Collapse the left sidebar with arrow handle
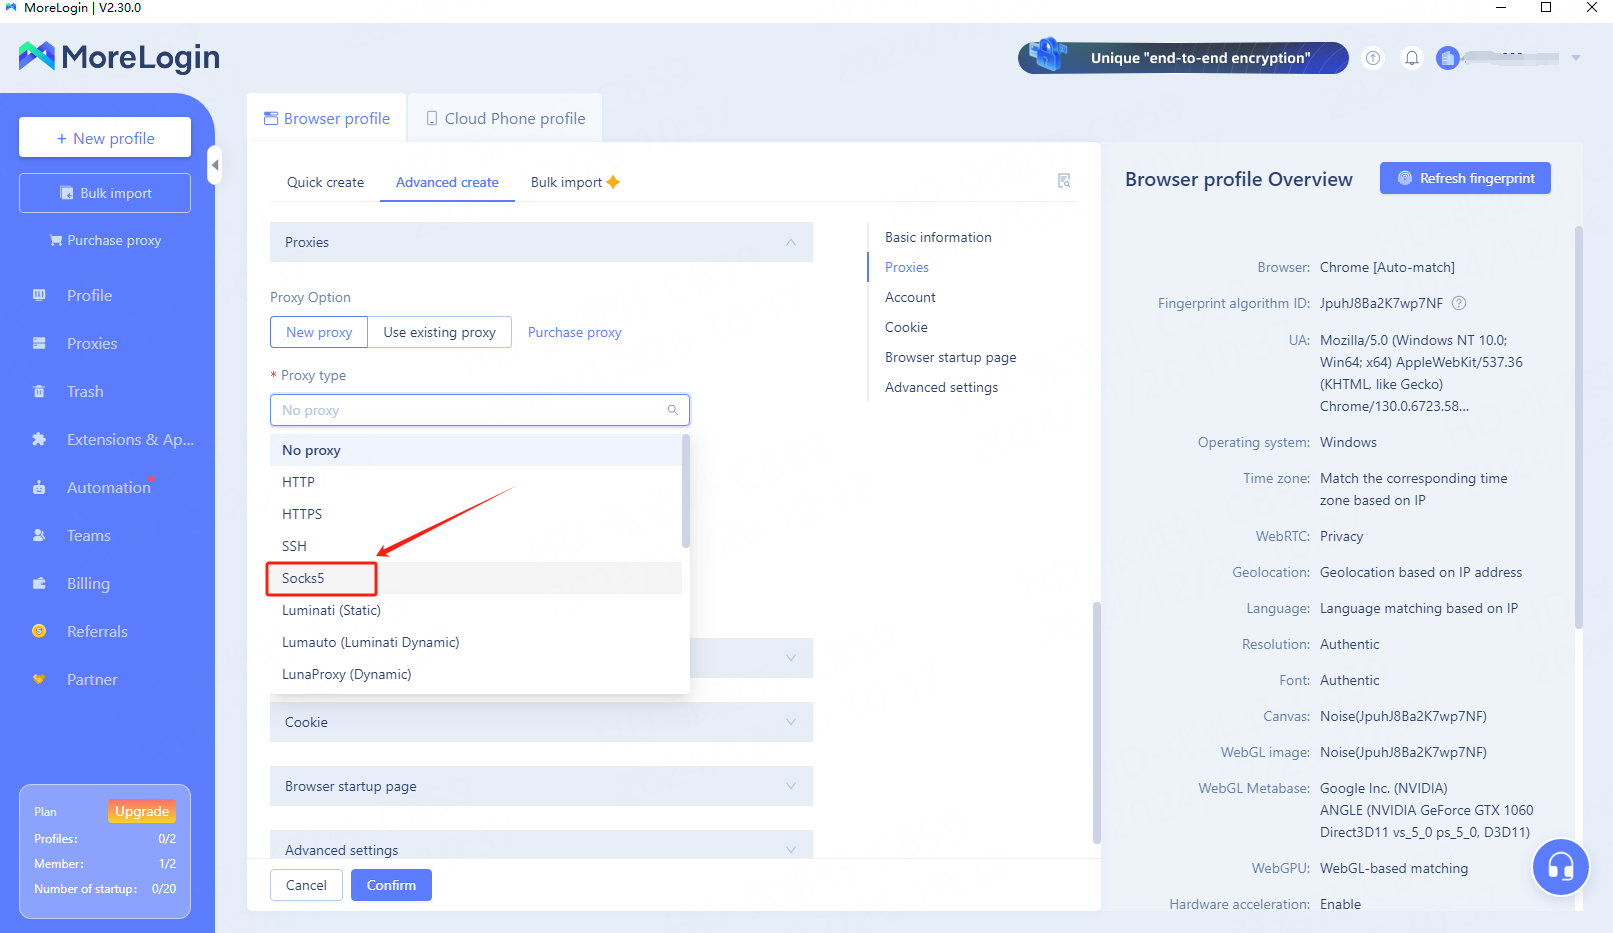Viewport: 1613px width, 933px height. [x=214, y=165]
